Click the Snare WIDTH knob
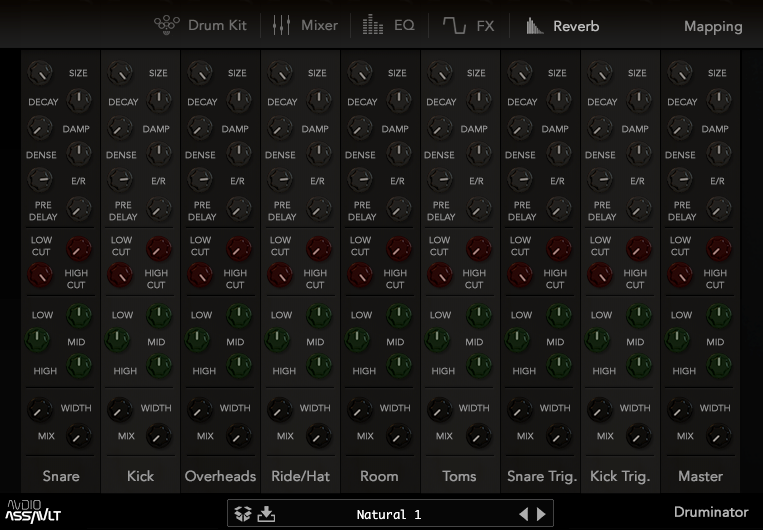This screenshot has height=530, width=763. [x=40, y=410]
